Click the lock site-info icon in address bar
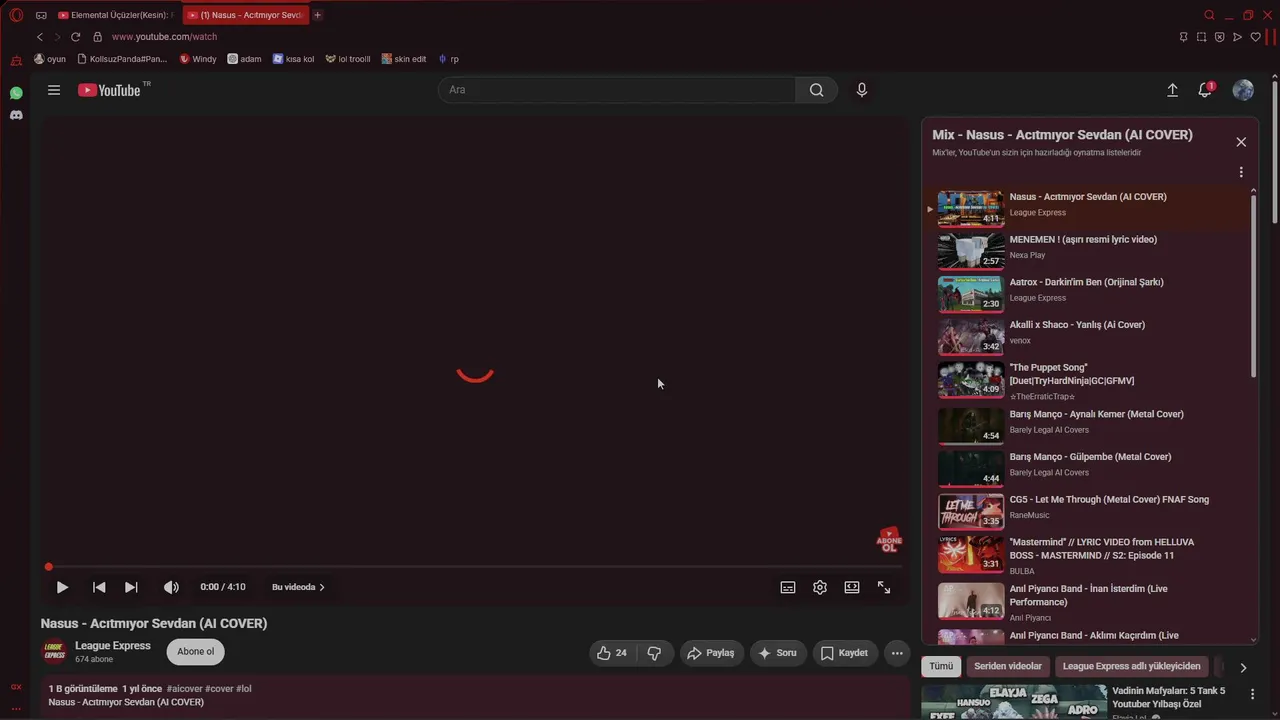 click(97, 37)
